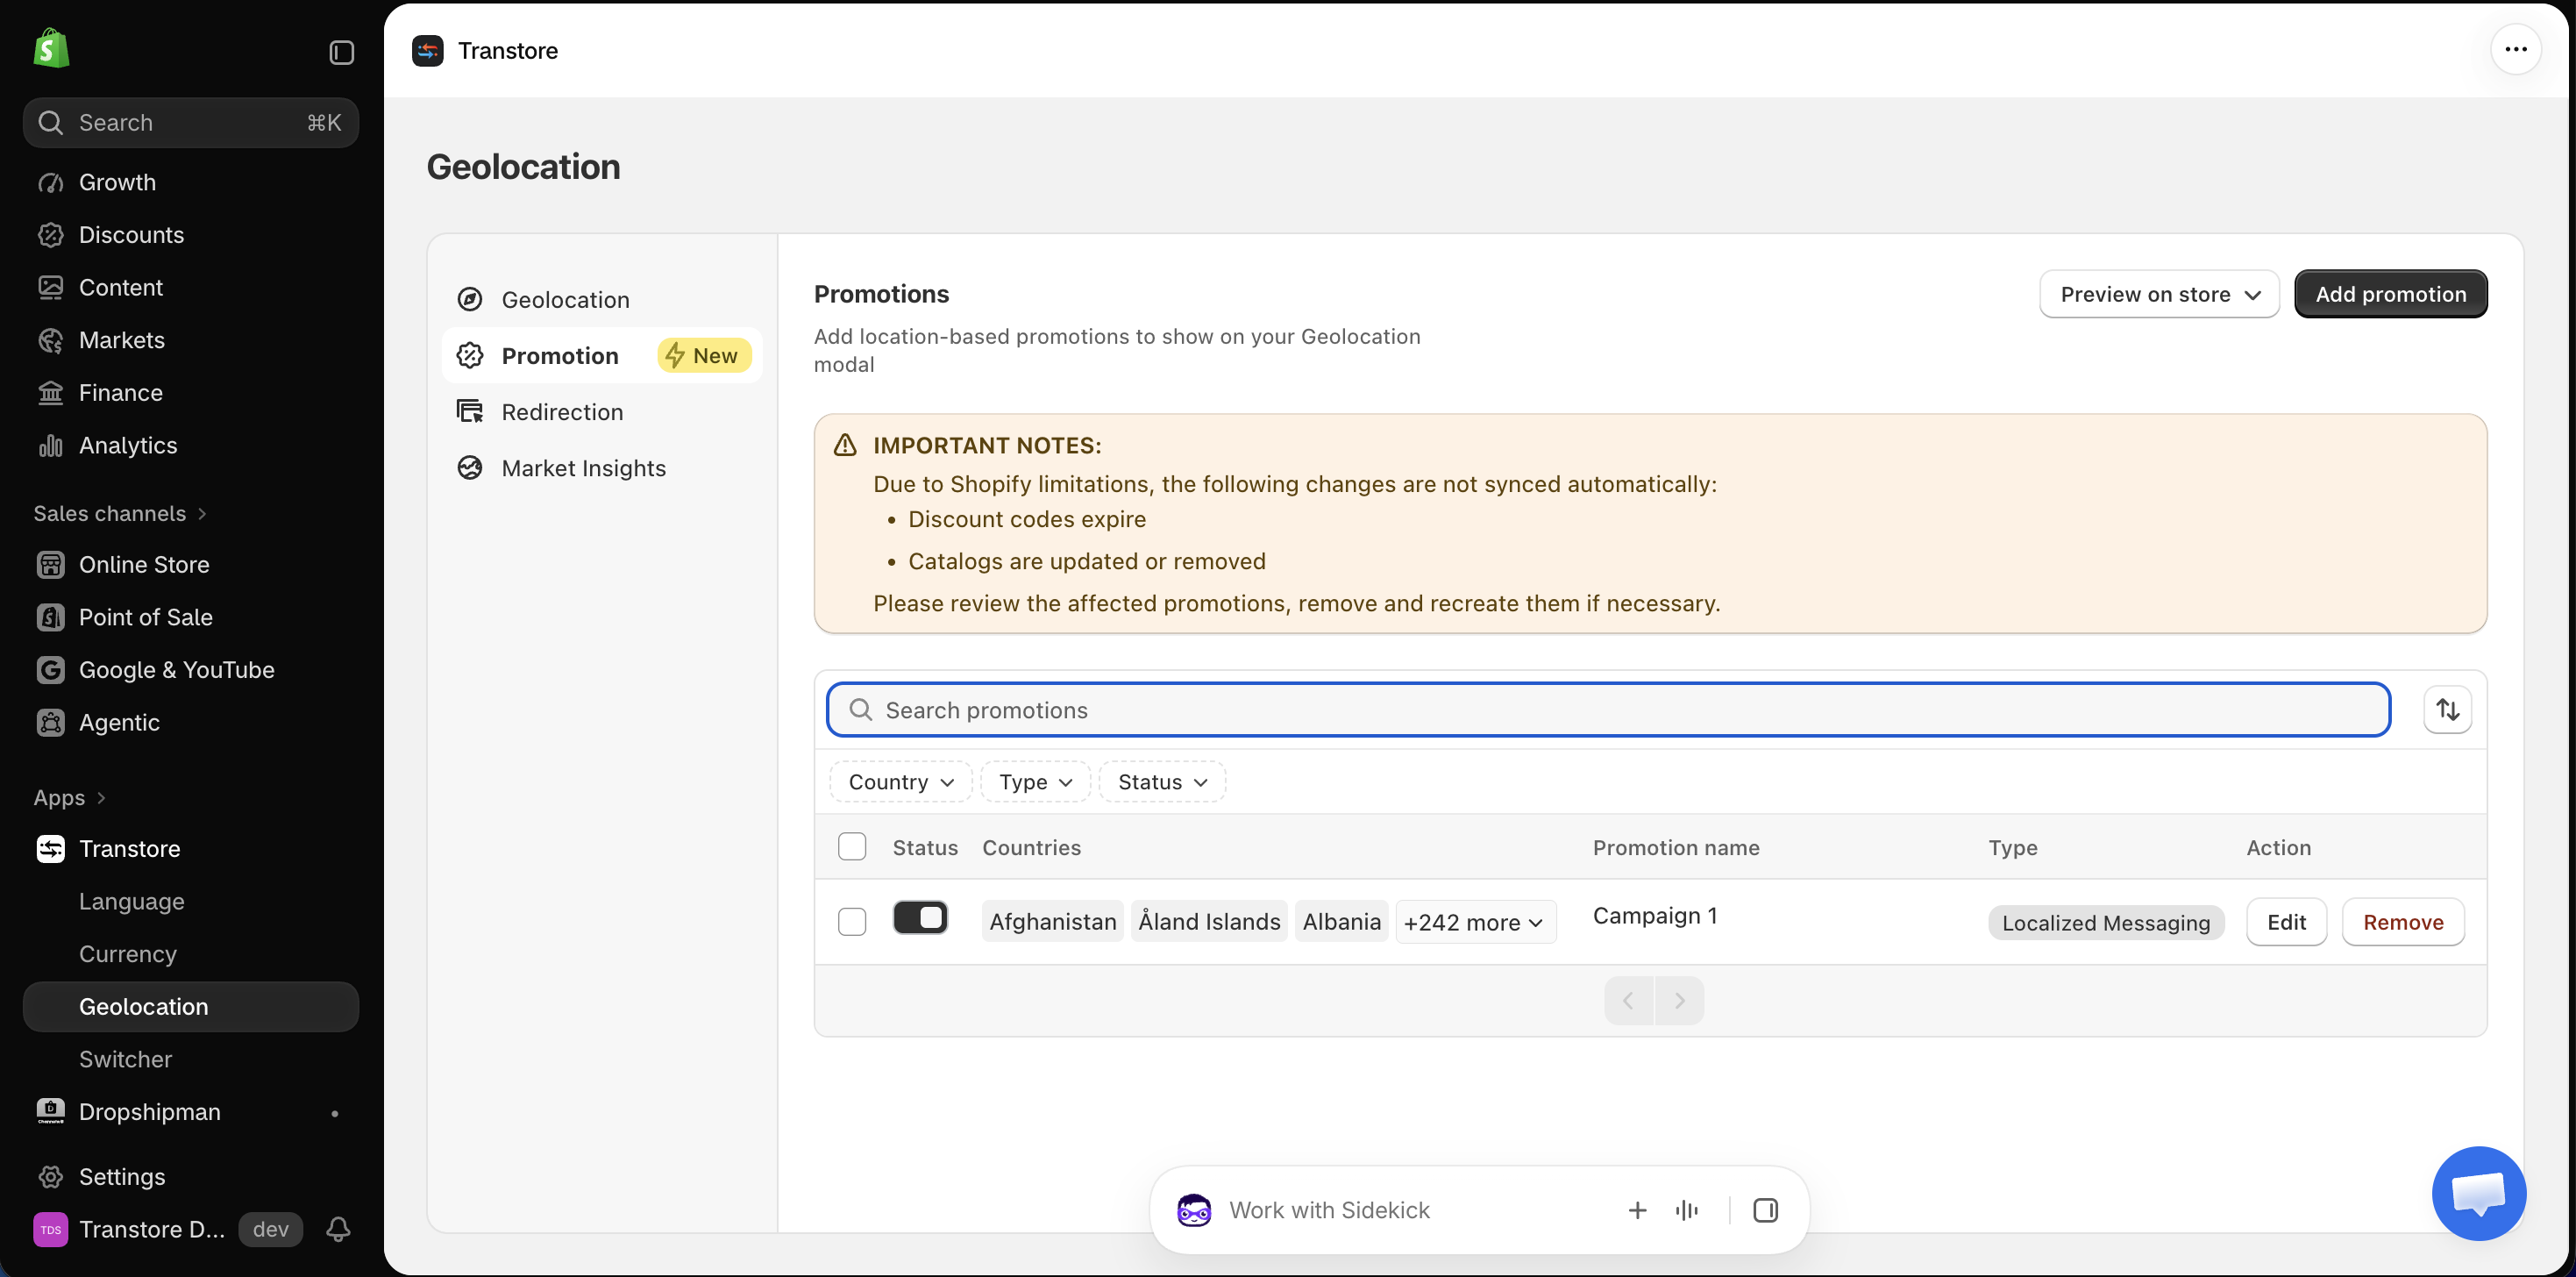This screenshot has width=2576, height=1277.
Task: Open the Country filter dropdown
Action: pos(901,782)
